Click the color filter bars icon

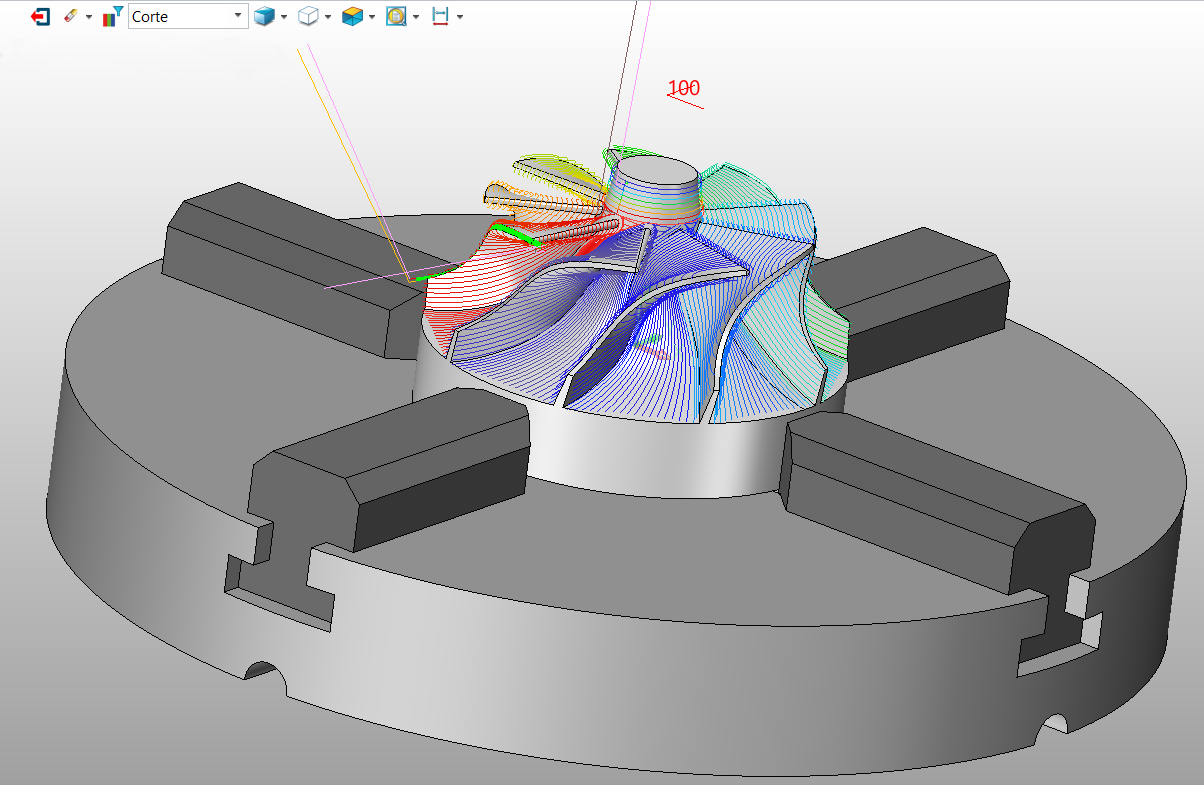(113, 17)
